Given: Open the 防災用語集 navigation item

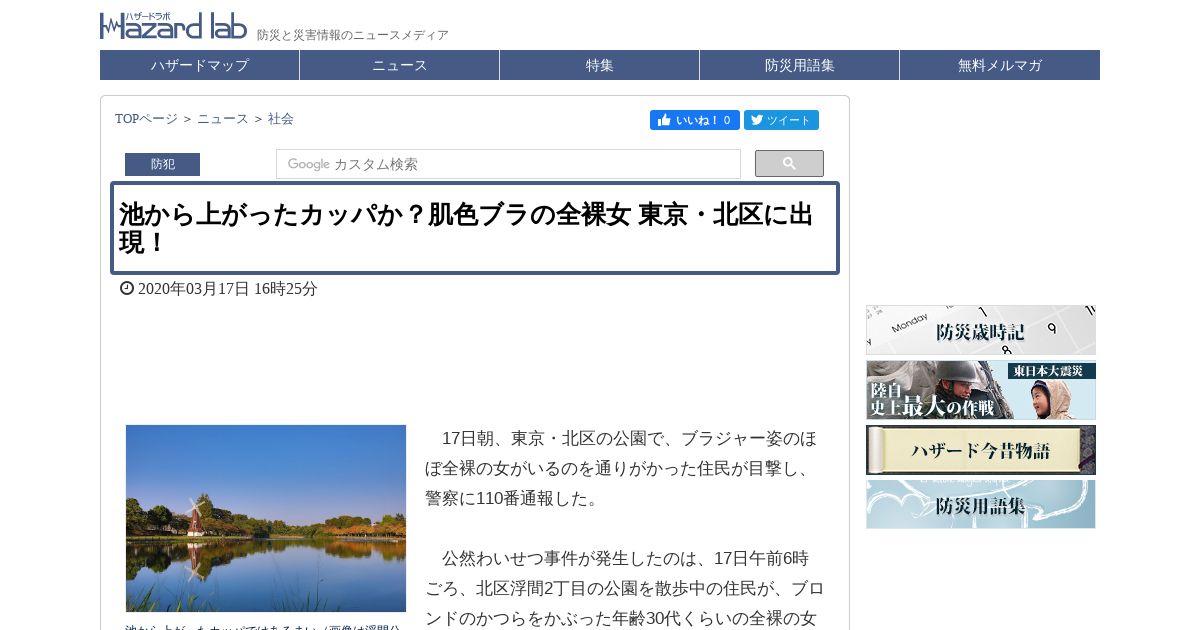Looking at the screenshot, I should coord(800,65).
